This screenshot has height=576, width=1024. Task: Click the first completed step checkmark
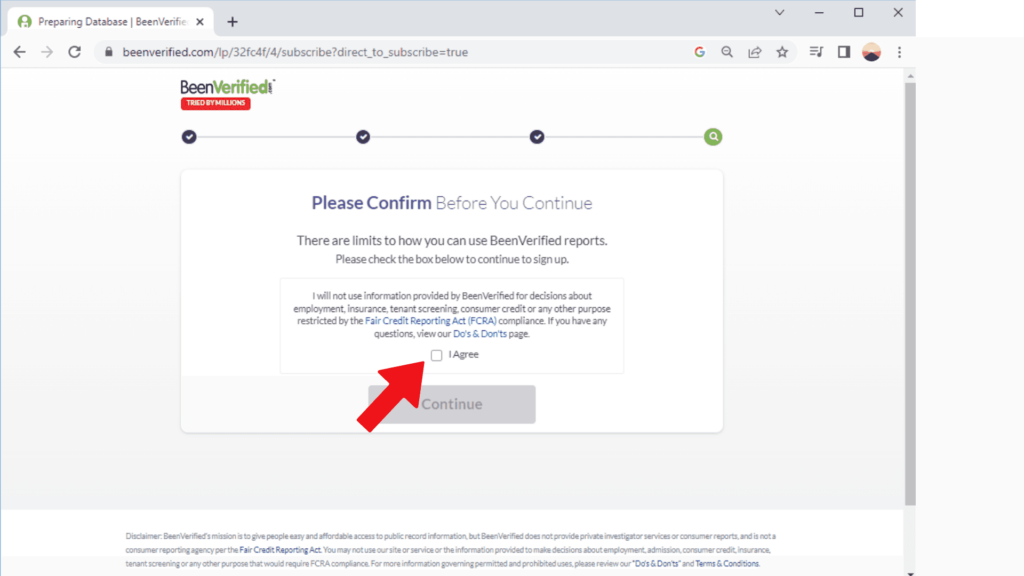189,136
